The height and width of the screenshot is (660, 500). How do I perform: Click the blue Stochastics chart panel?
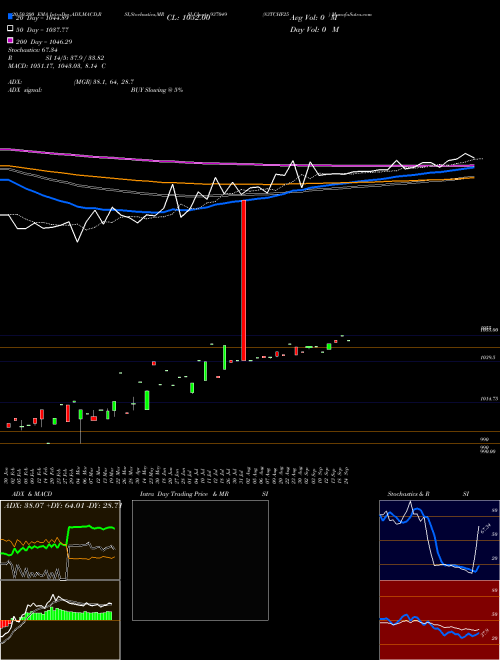439,540
